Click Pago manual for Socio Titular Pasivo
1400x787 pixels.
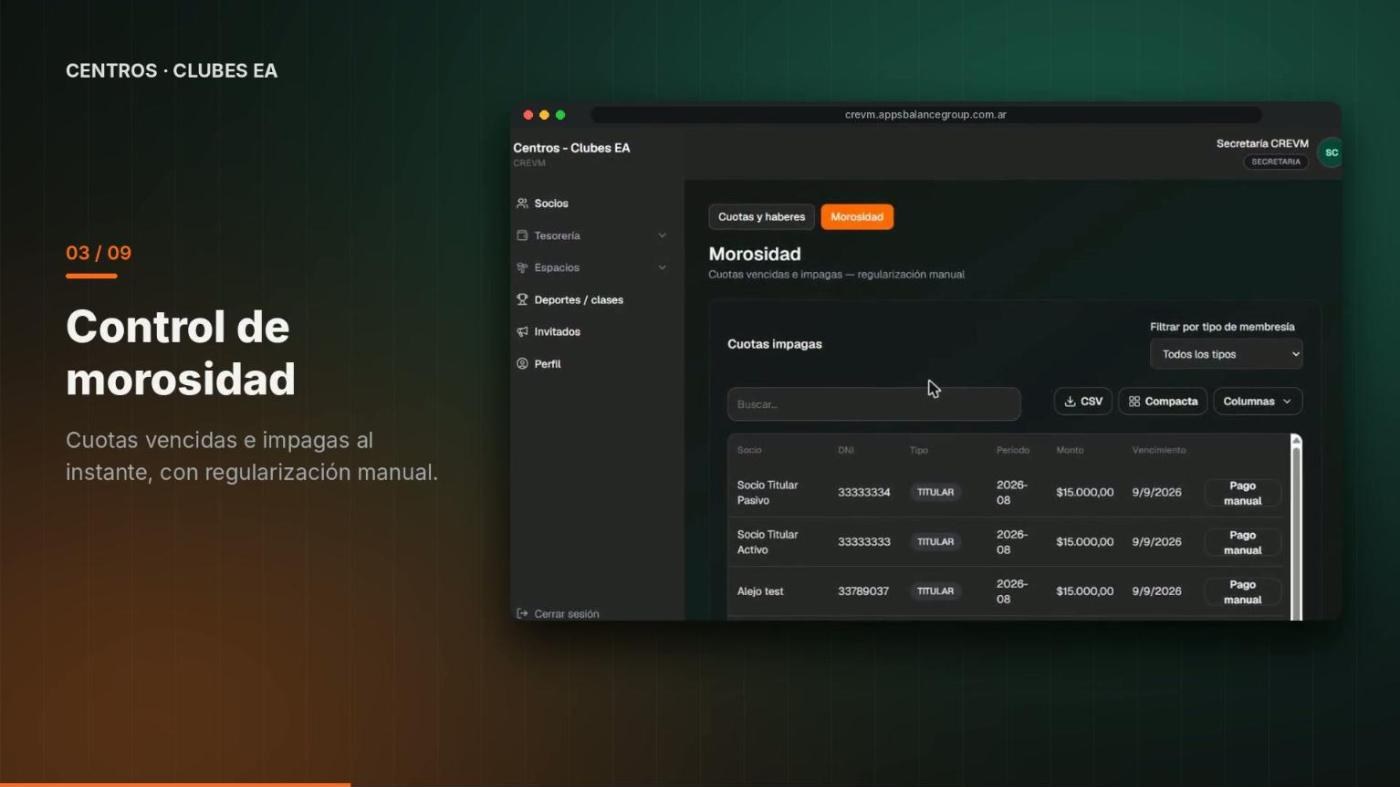pos(1242,493)
